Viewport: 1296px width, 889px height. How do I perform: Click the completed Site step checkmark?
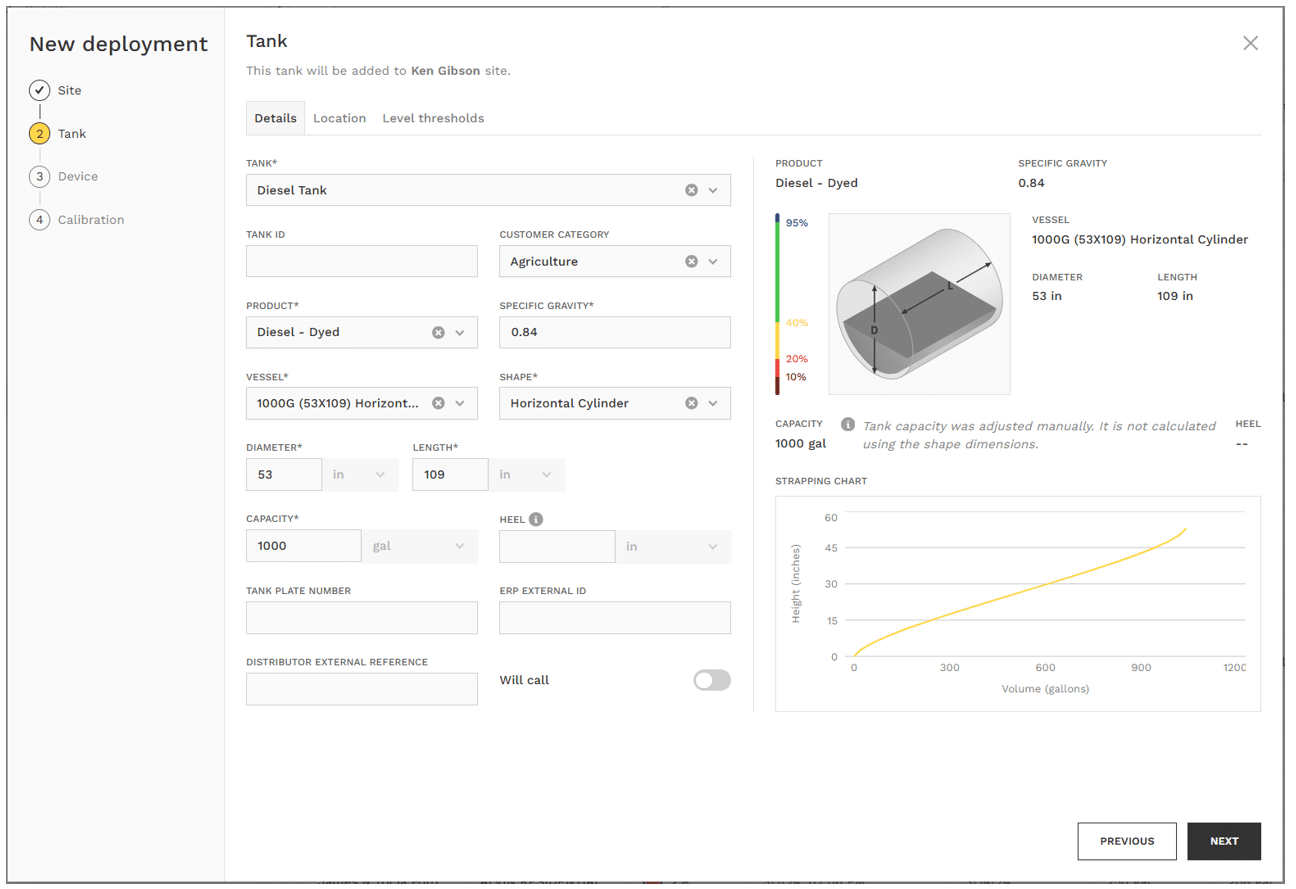(x=39, y=90)
